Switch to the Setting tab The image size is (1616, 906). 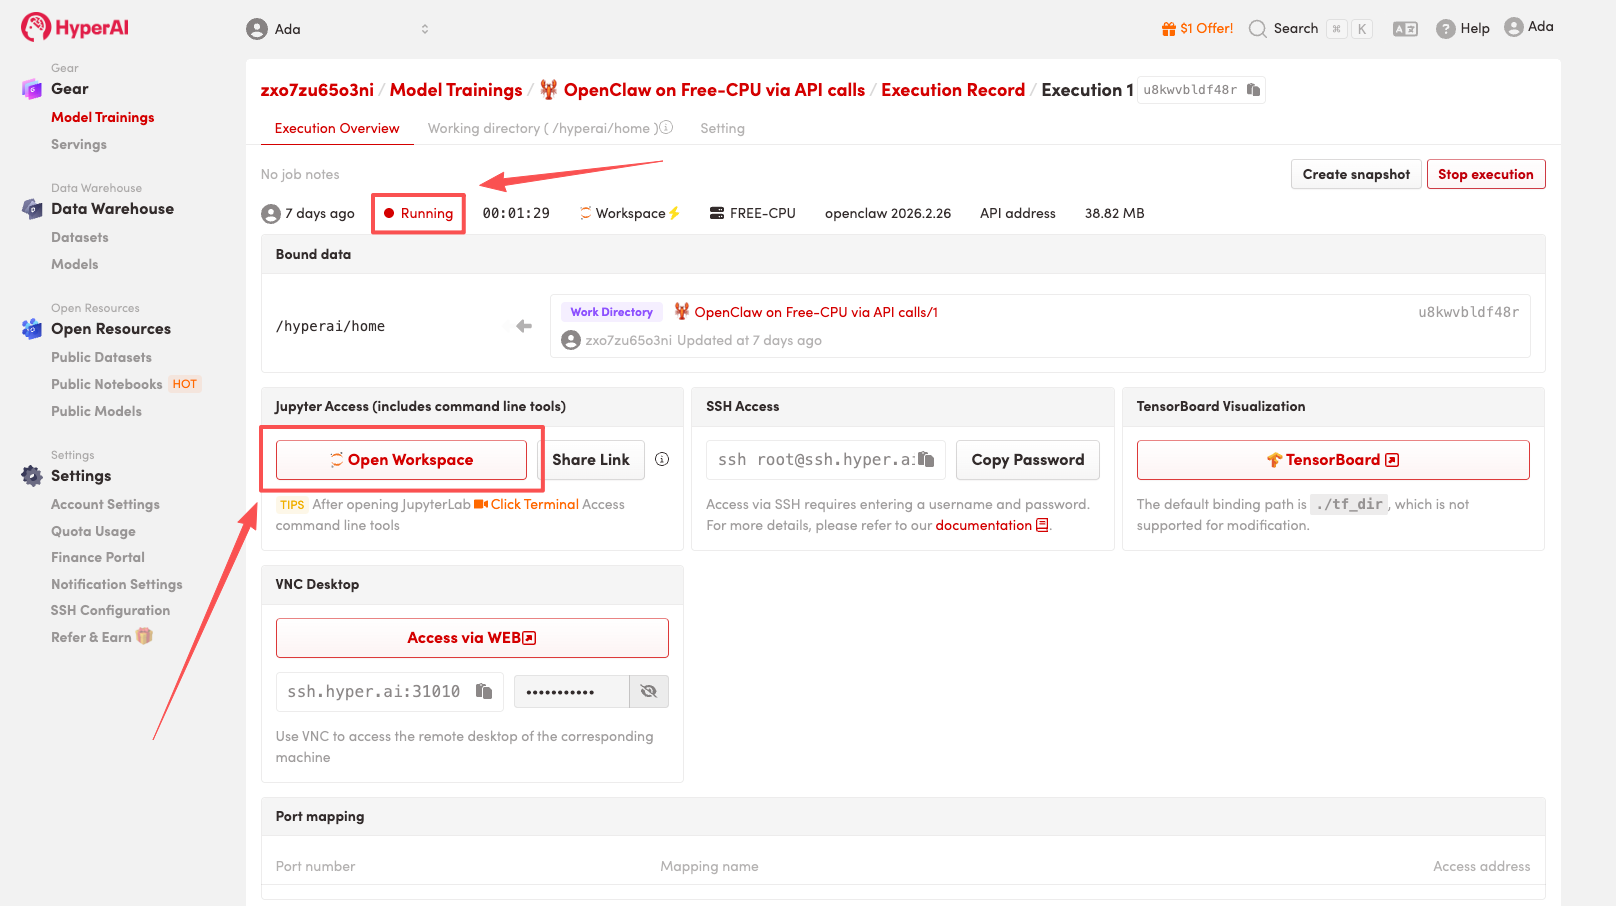click(x=722, y=128)
